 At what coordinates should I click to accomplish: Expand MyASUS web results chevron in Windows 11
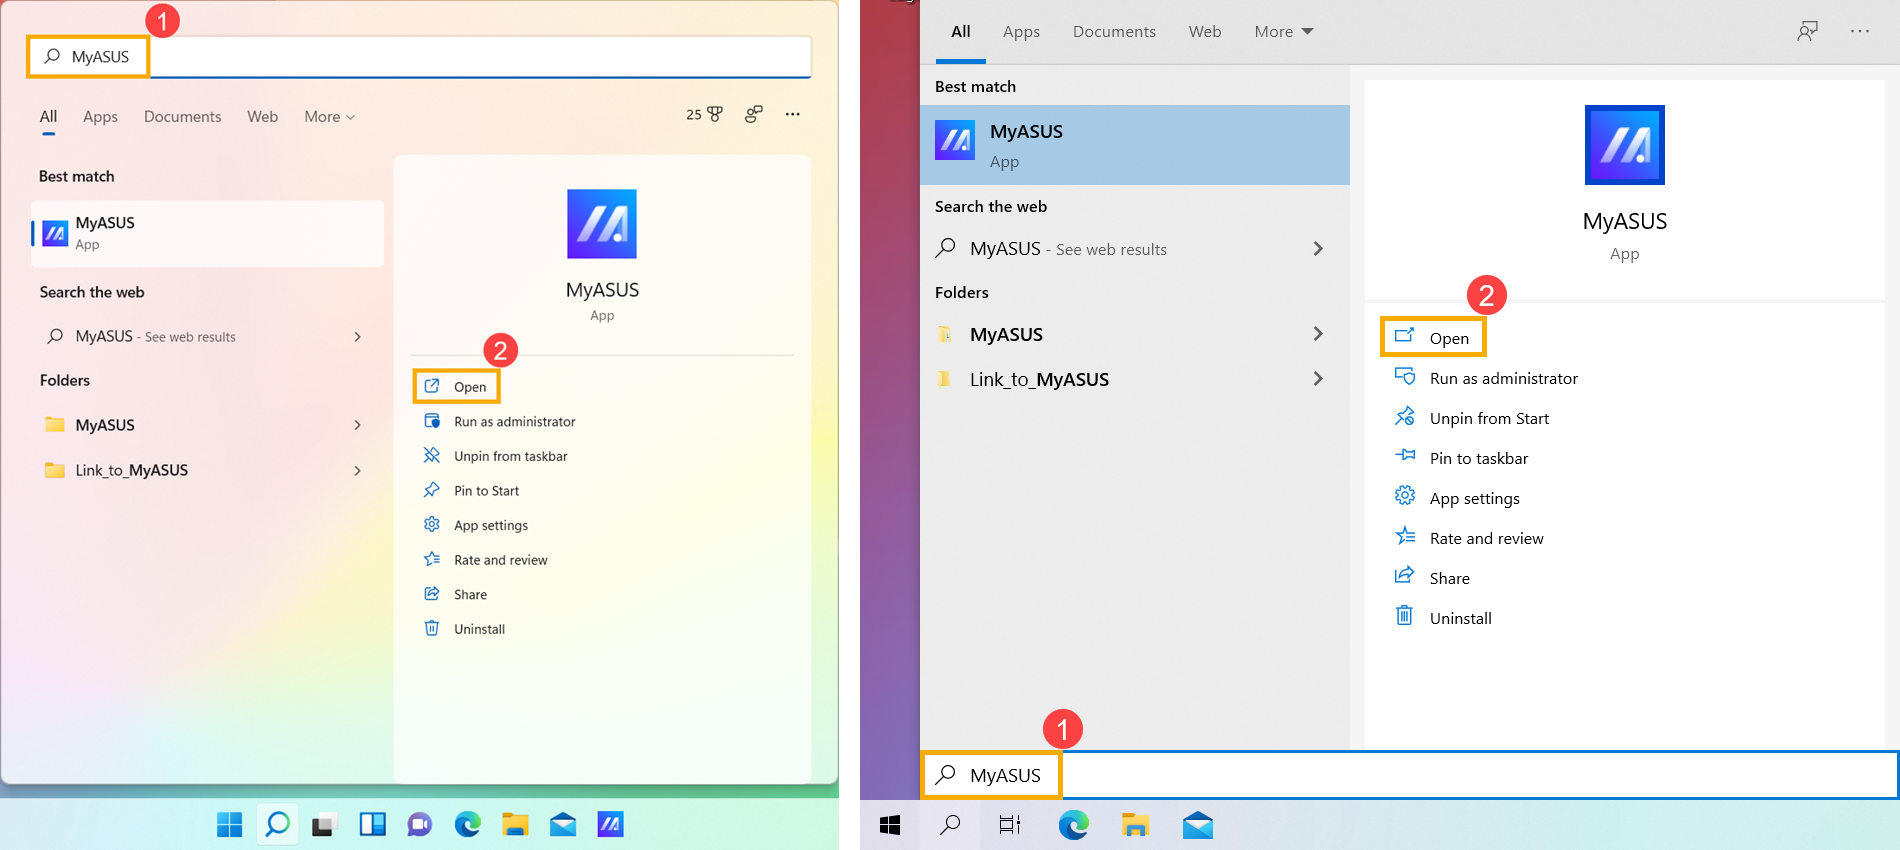pyautogui.click(x=357, y=337)
